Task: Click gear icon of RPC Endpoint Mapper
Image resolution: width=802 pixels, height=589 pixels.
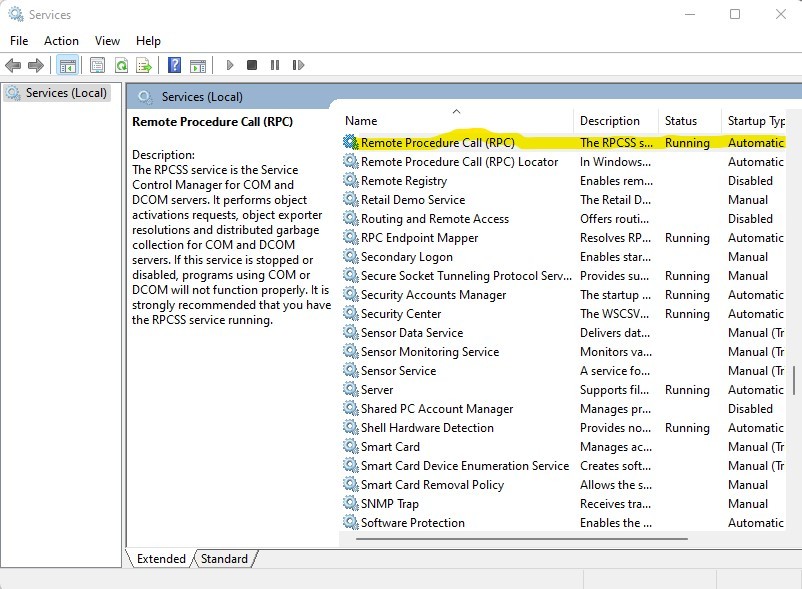Action: point(350,238)
